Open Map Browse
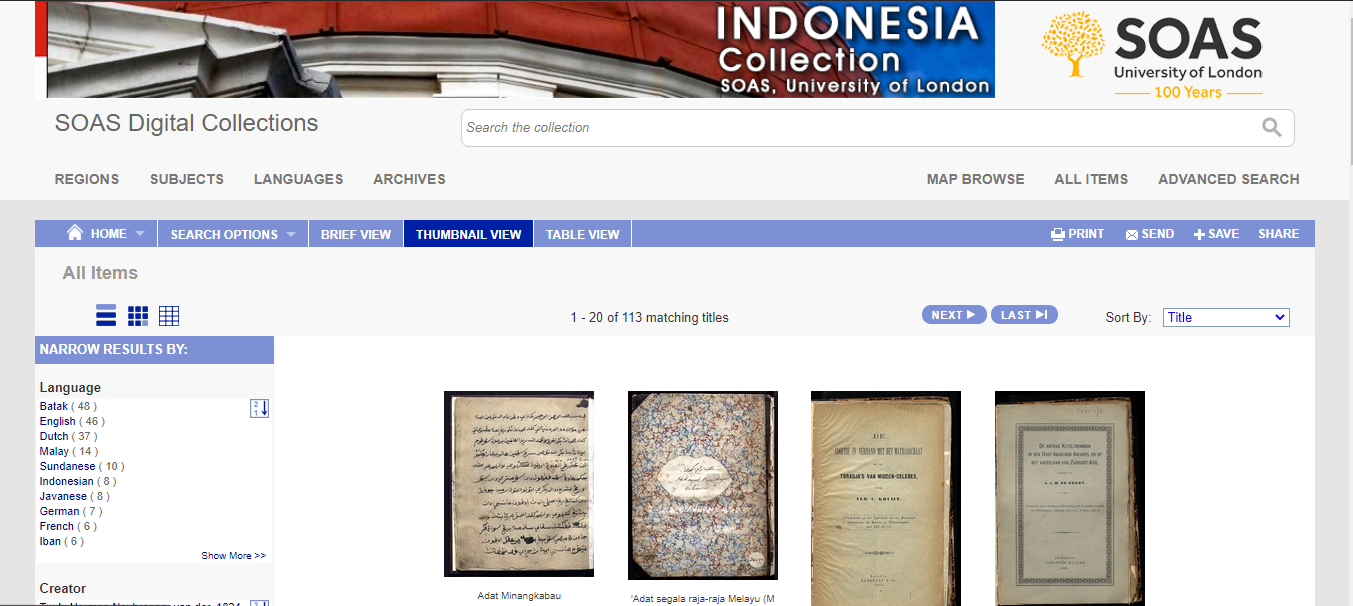 976,179
